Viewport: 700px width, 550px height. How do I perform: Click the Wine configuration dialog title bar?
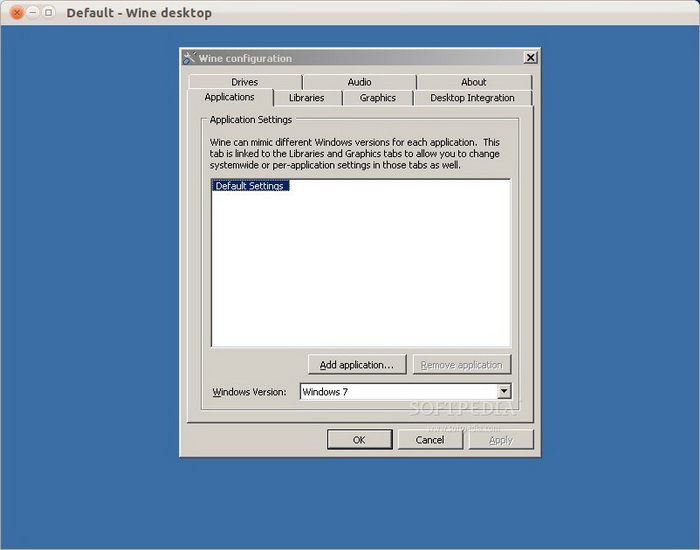350,58
